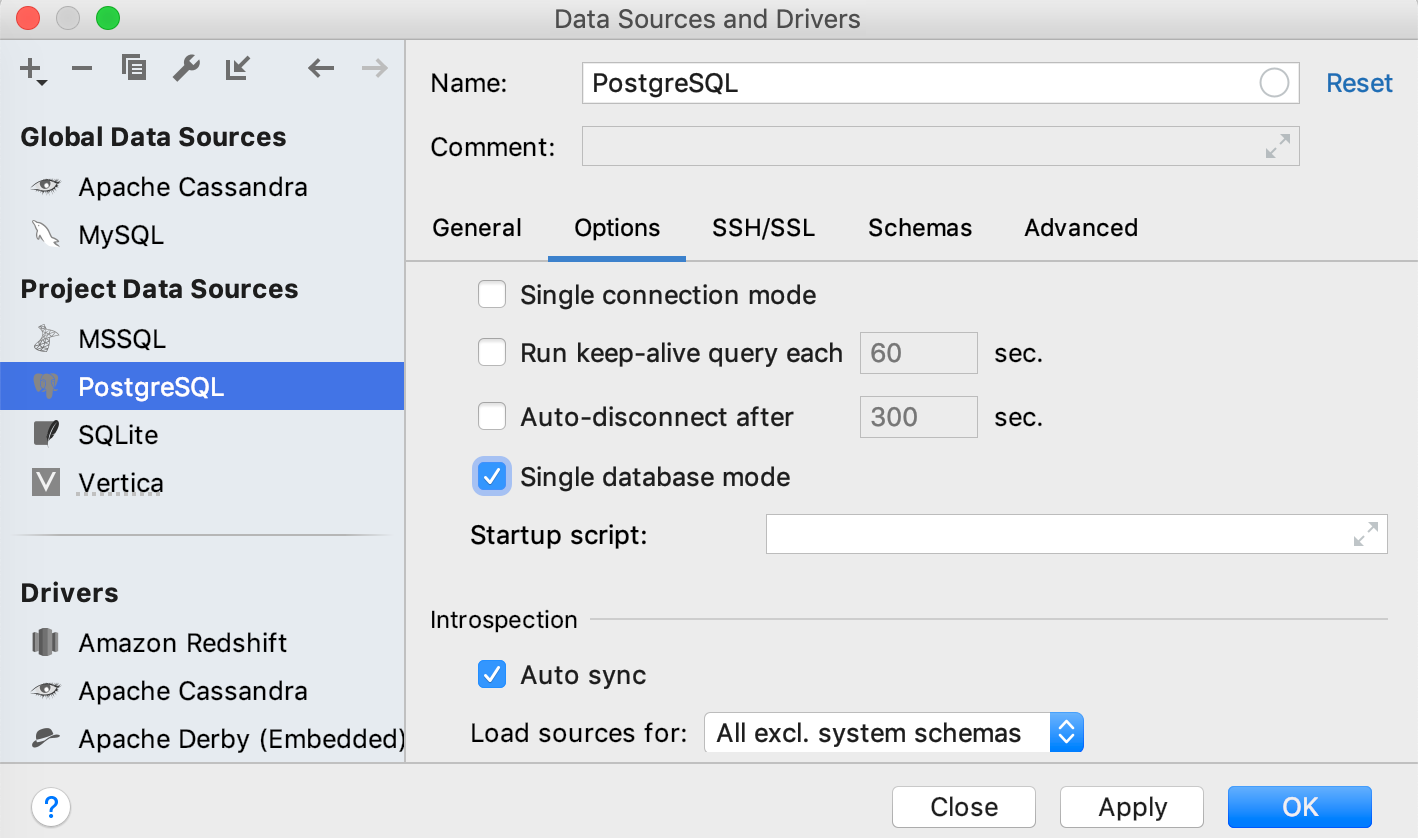Select the MSSQL data source
1418x838 pixels.
tap(202, 339)
